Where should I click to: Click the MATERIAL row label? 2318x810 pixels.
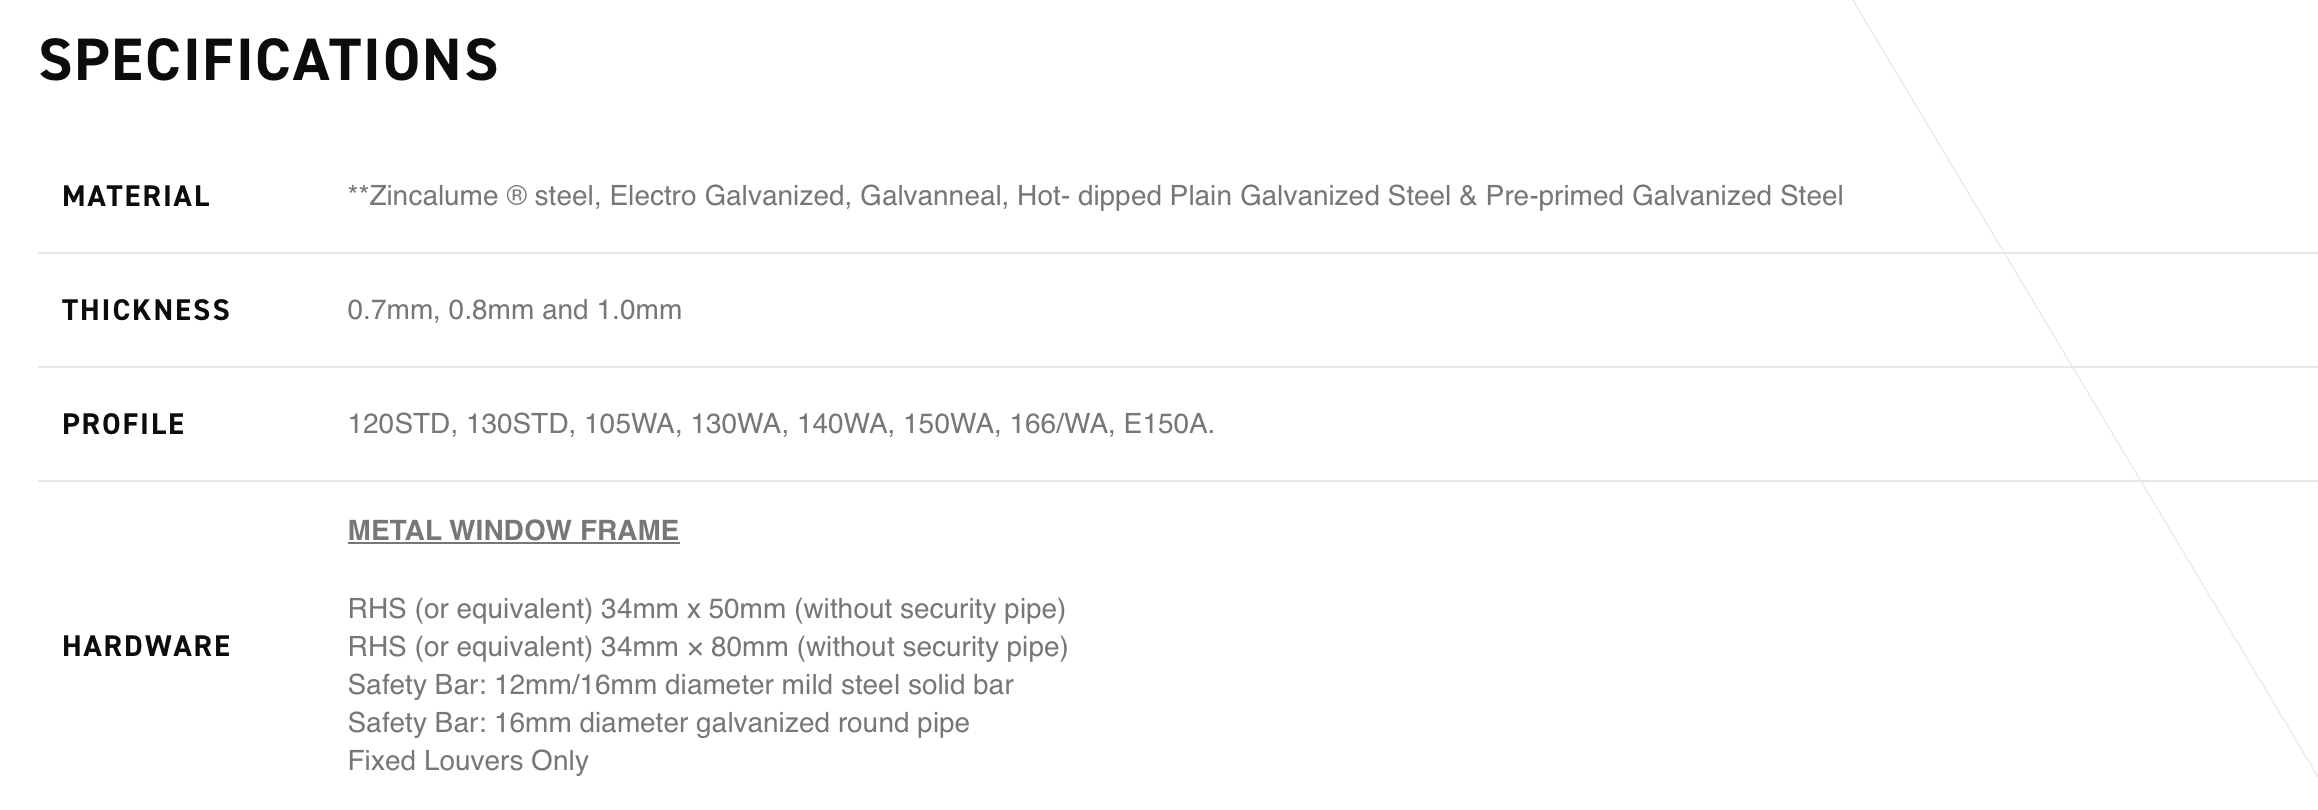tap(136, 196)
